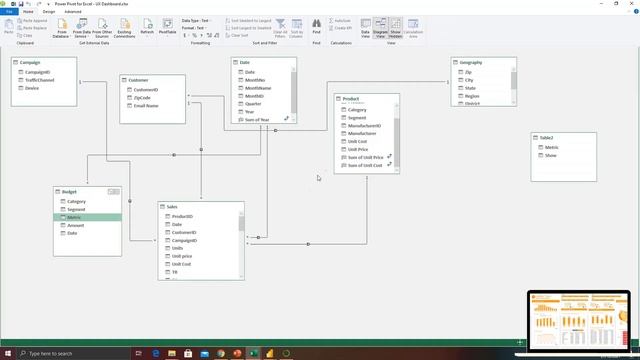Screen dimensions: 640x360
Task: Select the Table2 table header
Action: (564, 138)
